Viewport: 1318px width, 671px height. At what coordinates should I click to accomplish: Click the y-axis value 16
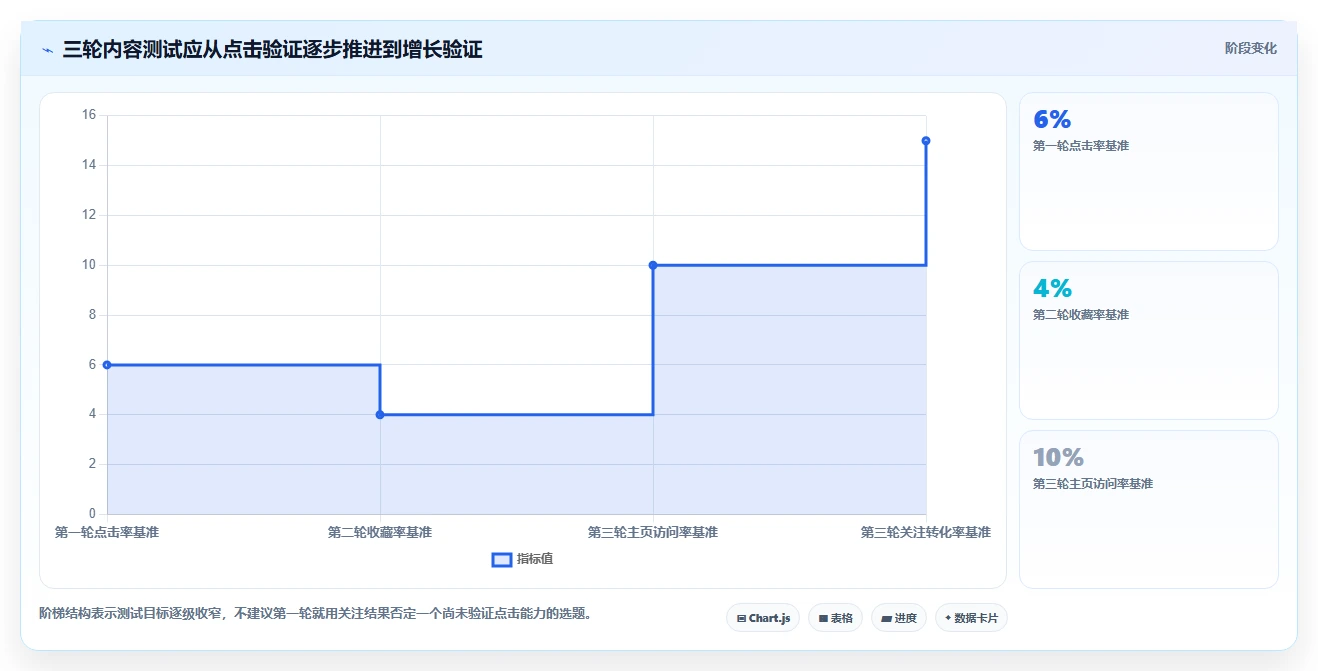pyautogui.click(x=89, y=115)
